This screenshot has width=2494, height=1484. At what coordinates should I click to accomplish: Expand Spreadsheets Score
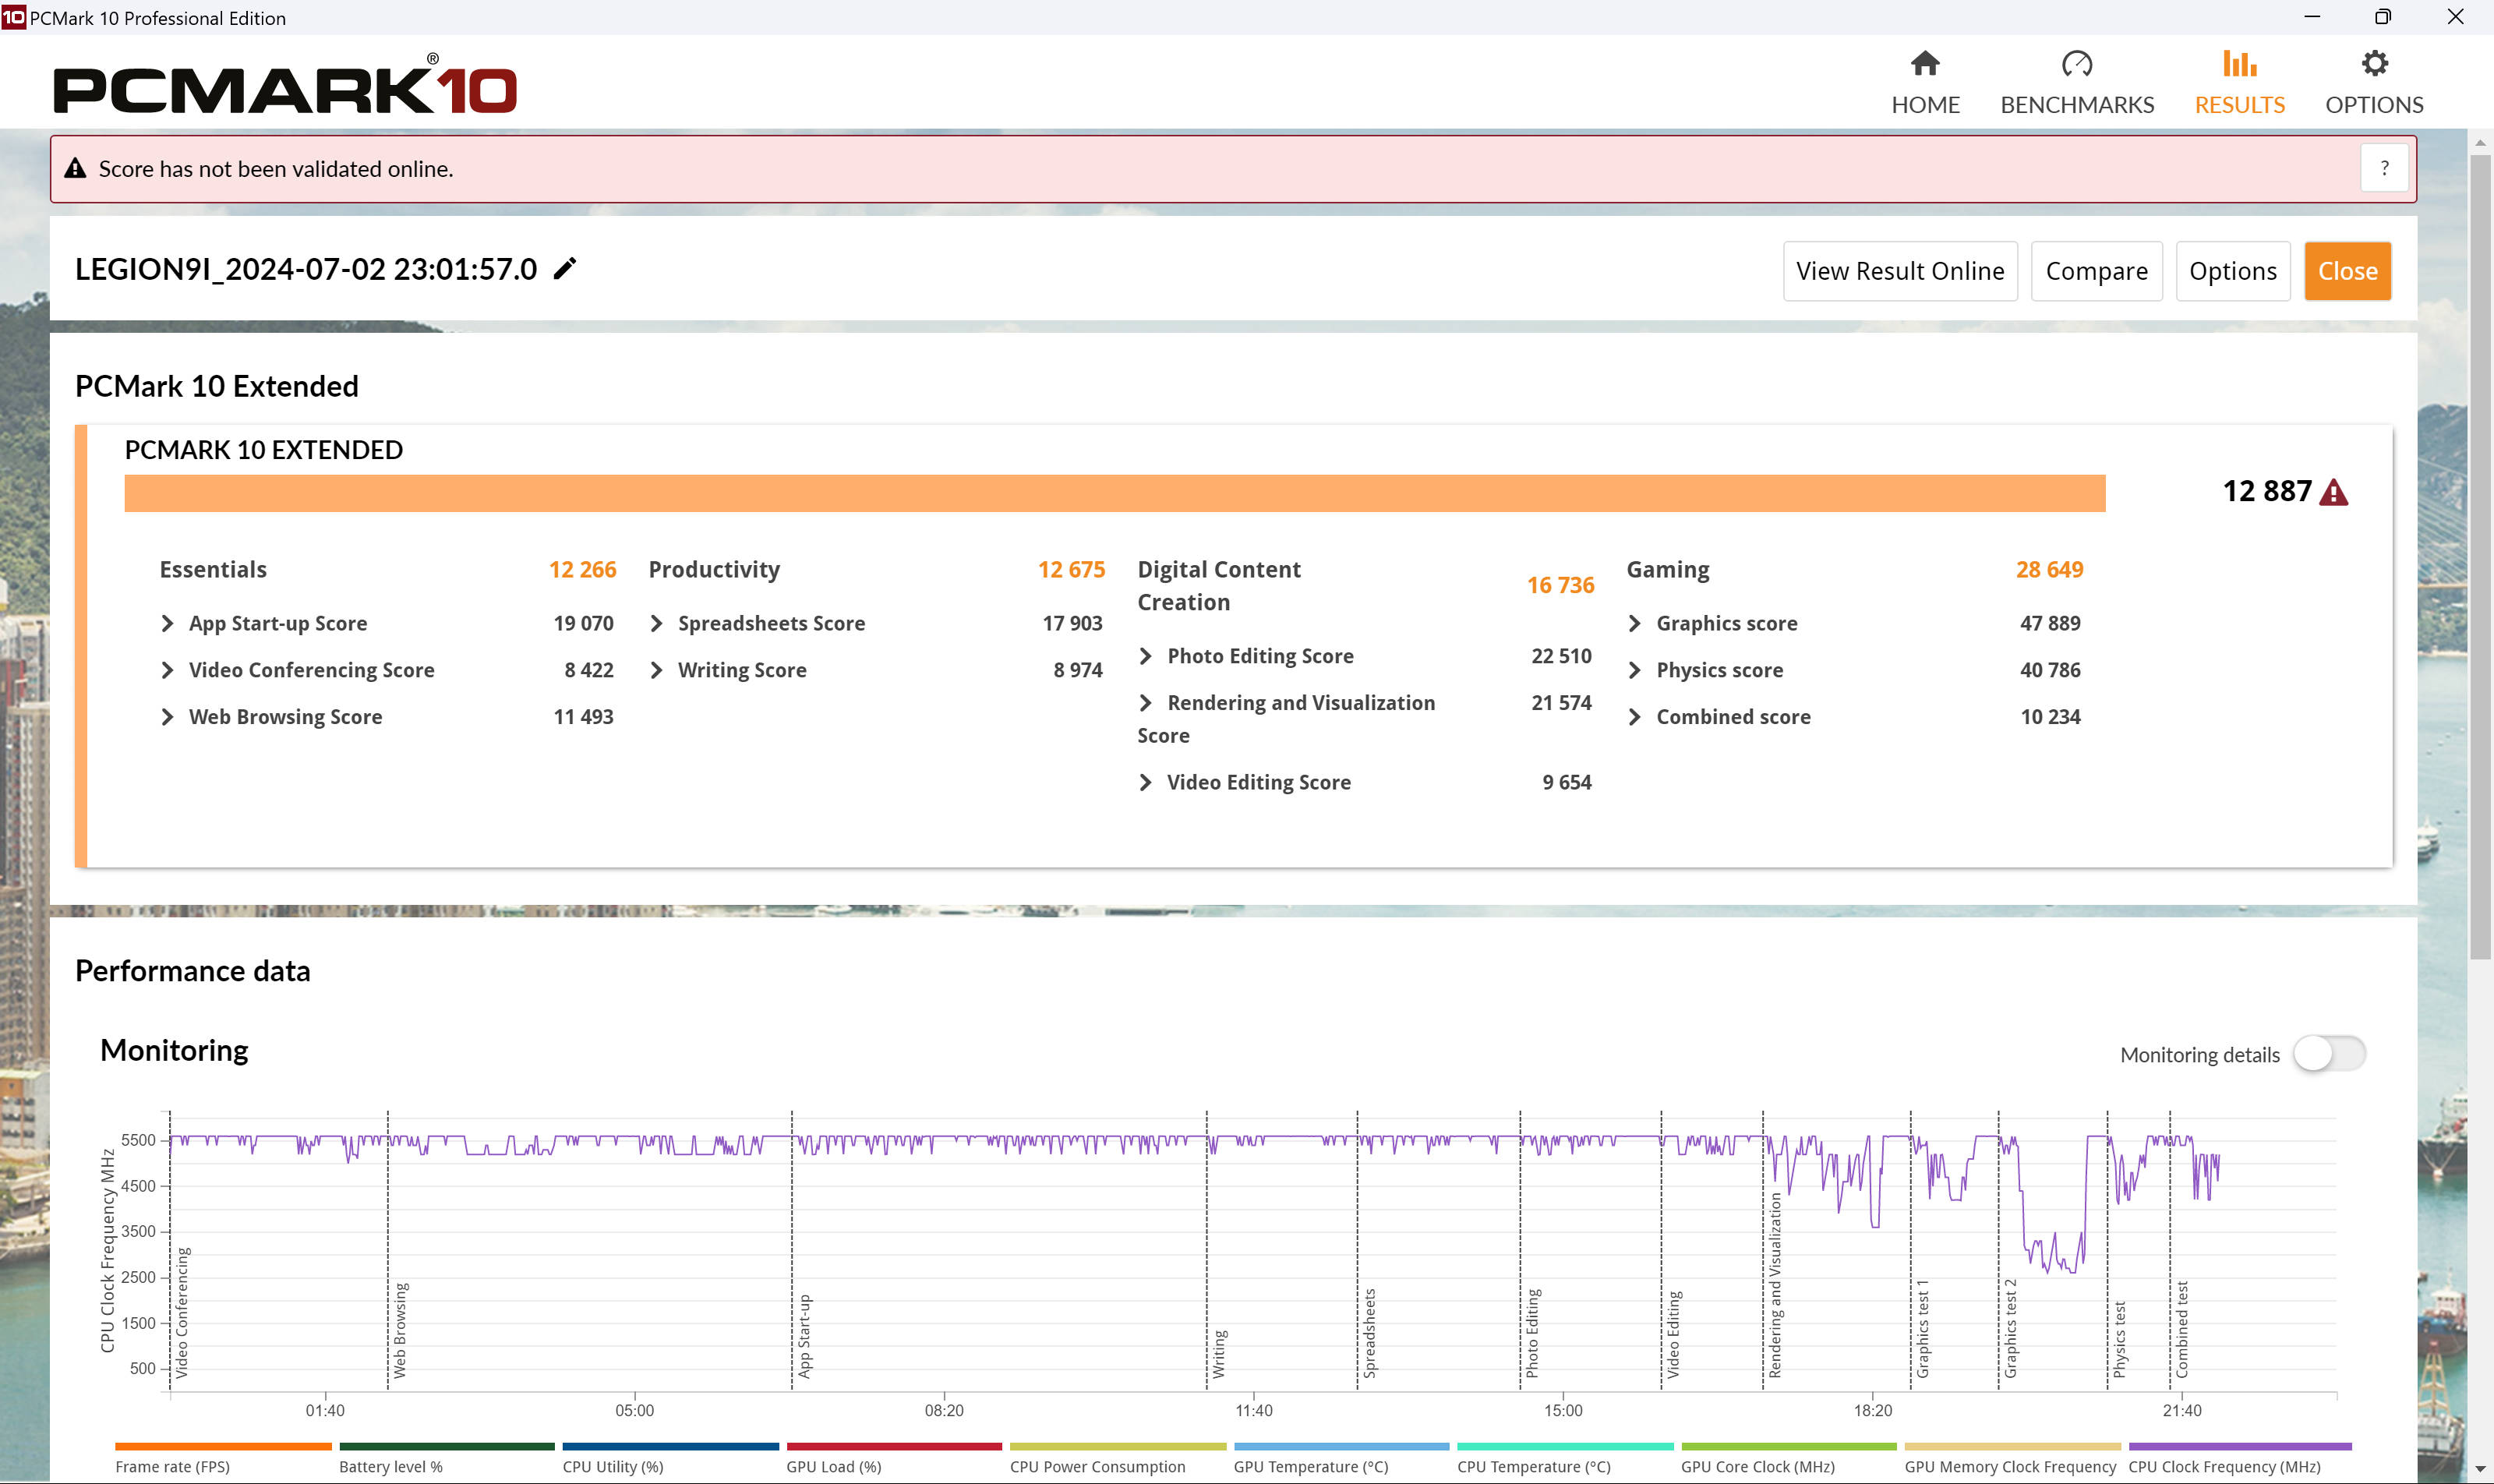(x=656, y=623)
